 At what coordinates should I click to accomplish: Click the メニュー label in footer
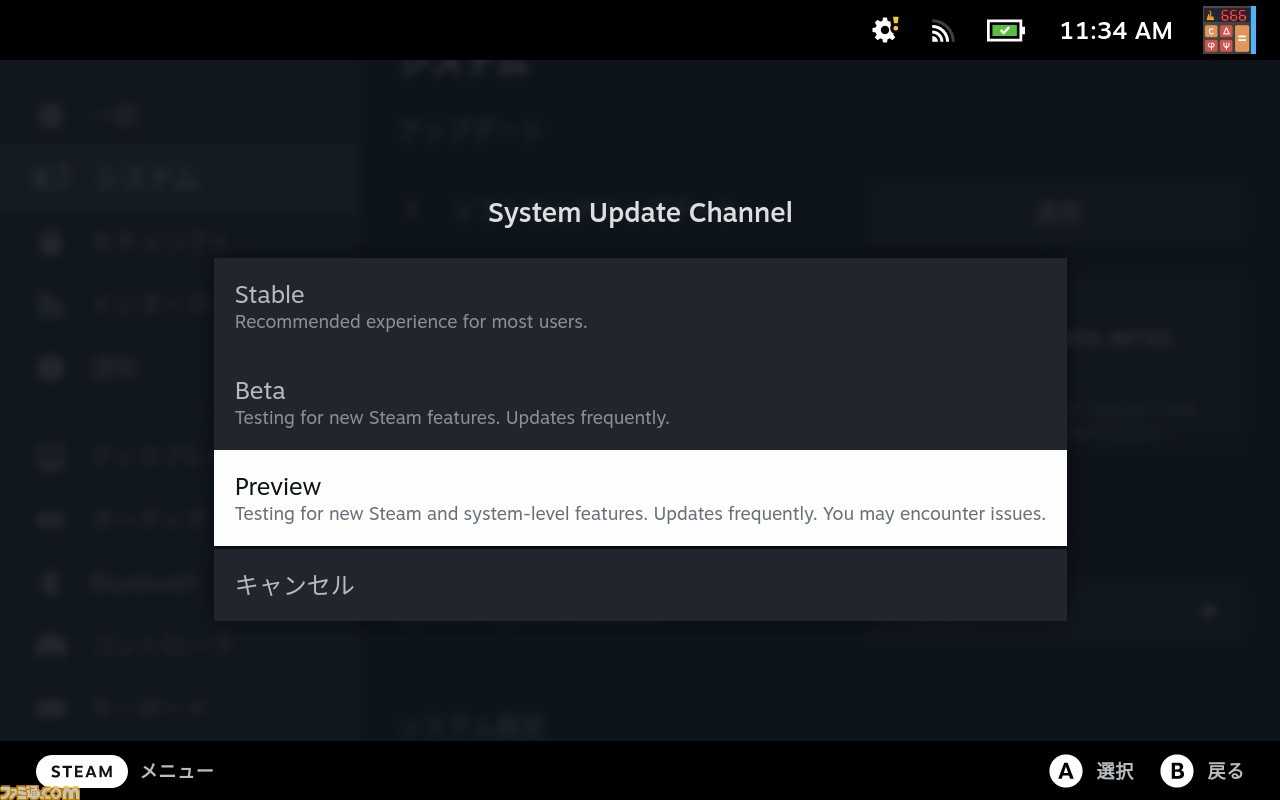coord(177,771)
